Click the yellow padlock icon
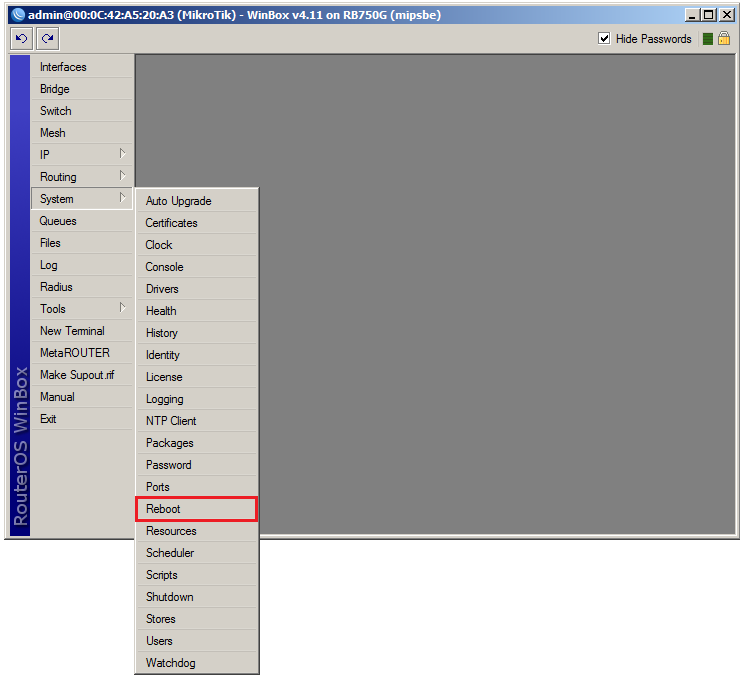 724,39
